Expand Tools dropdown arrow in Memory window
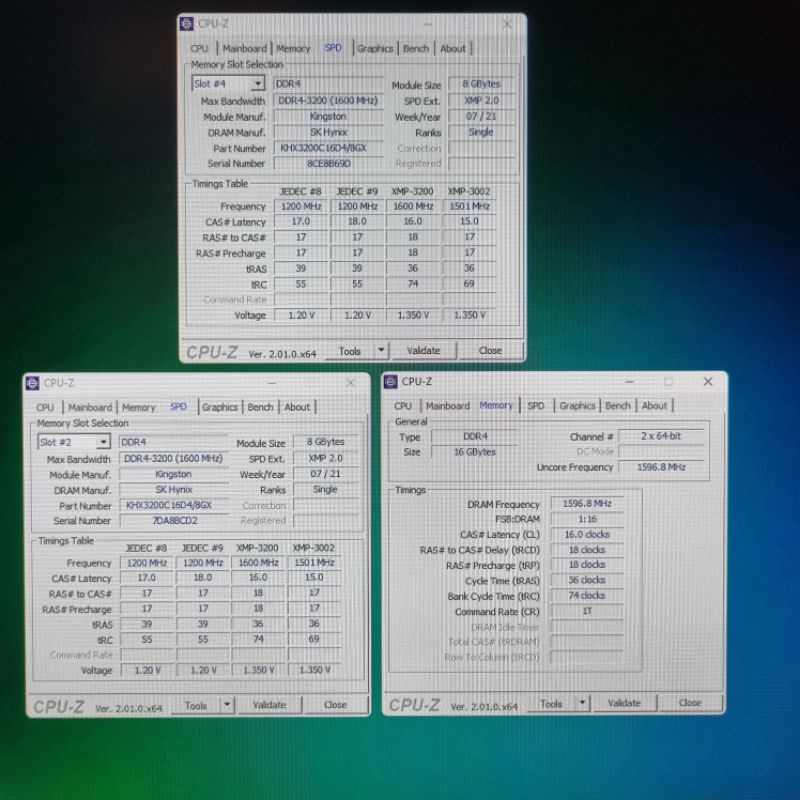Viewport: 800px width, 800px height. coord(583,704)
